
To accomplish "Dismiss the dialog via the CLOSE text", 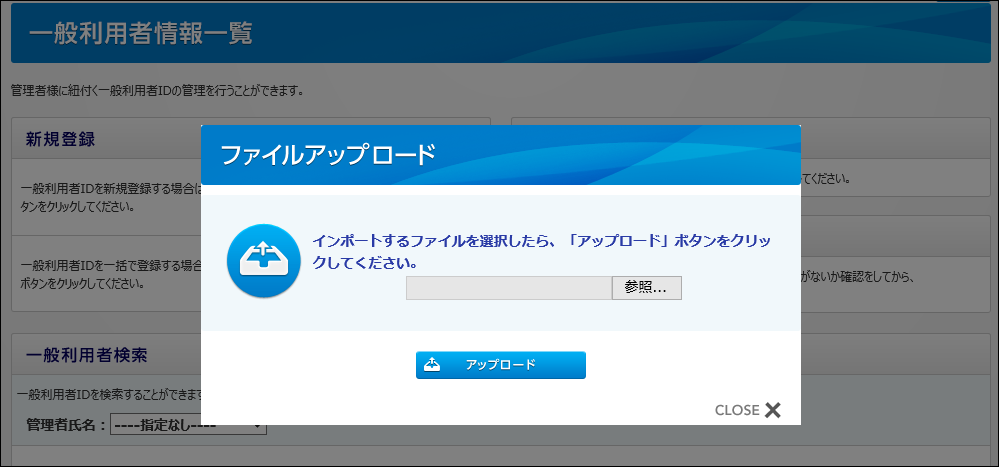I will click(x=737, y=410).
